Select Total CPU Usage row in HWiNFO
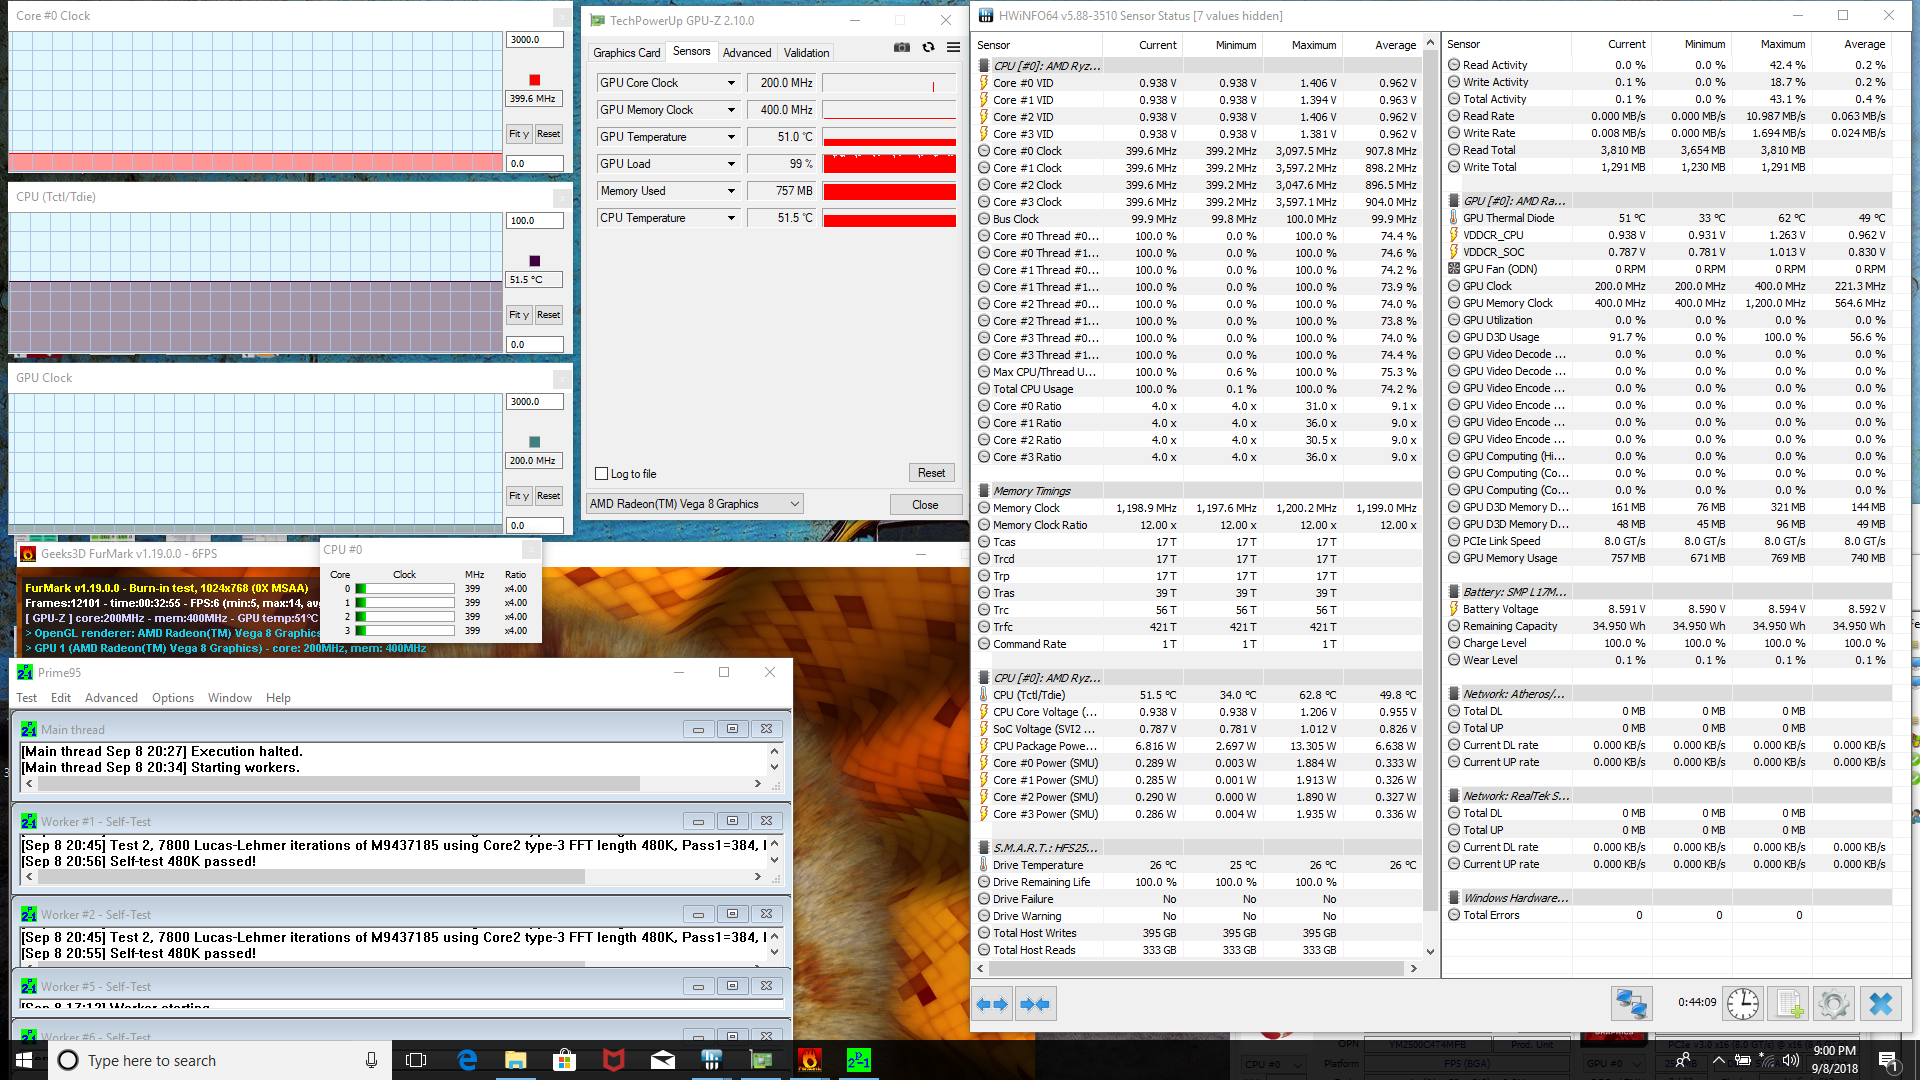This screenshot has width=1920, height=1080. coord(1198,389)
